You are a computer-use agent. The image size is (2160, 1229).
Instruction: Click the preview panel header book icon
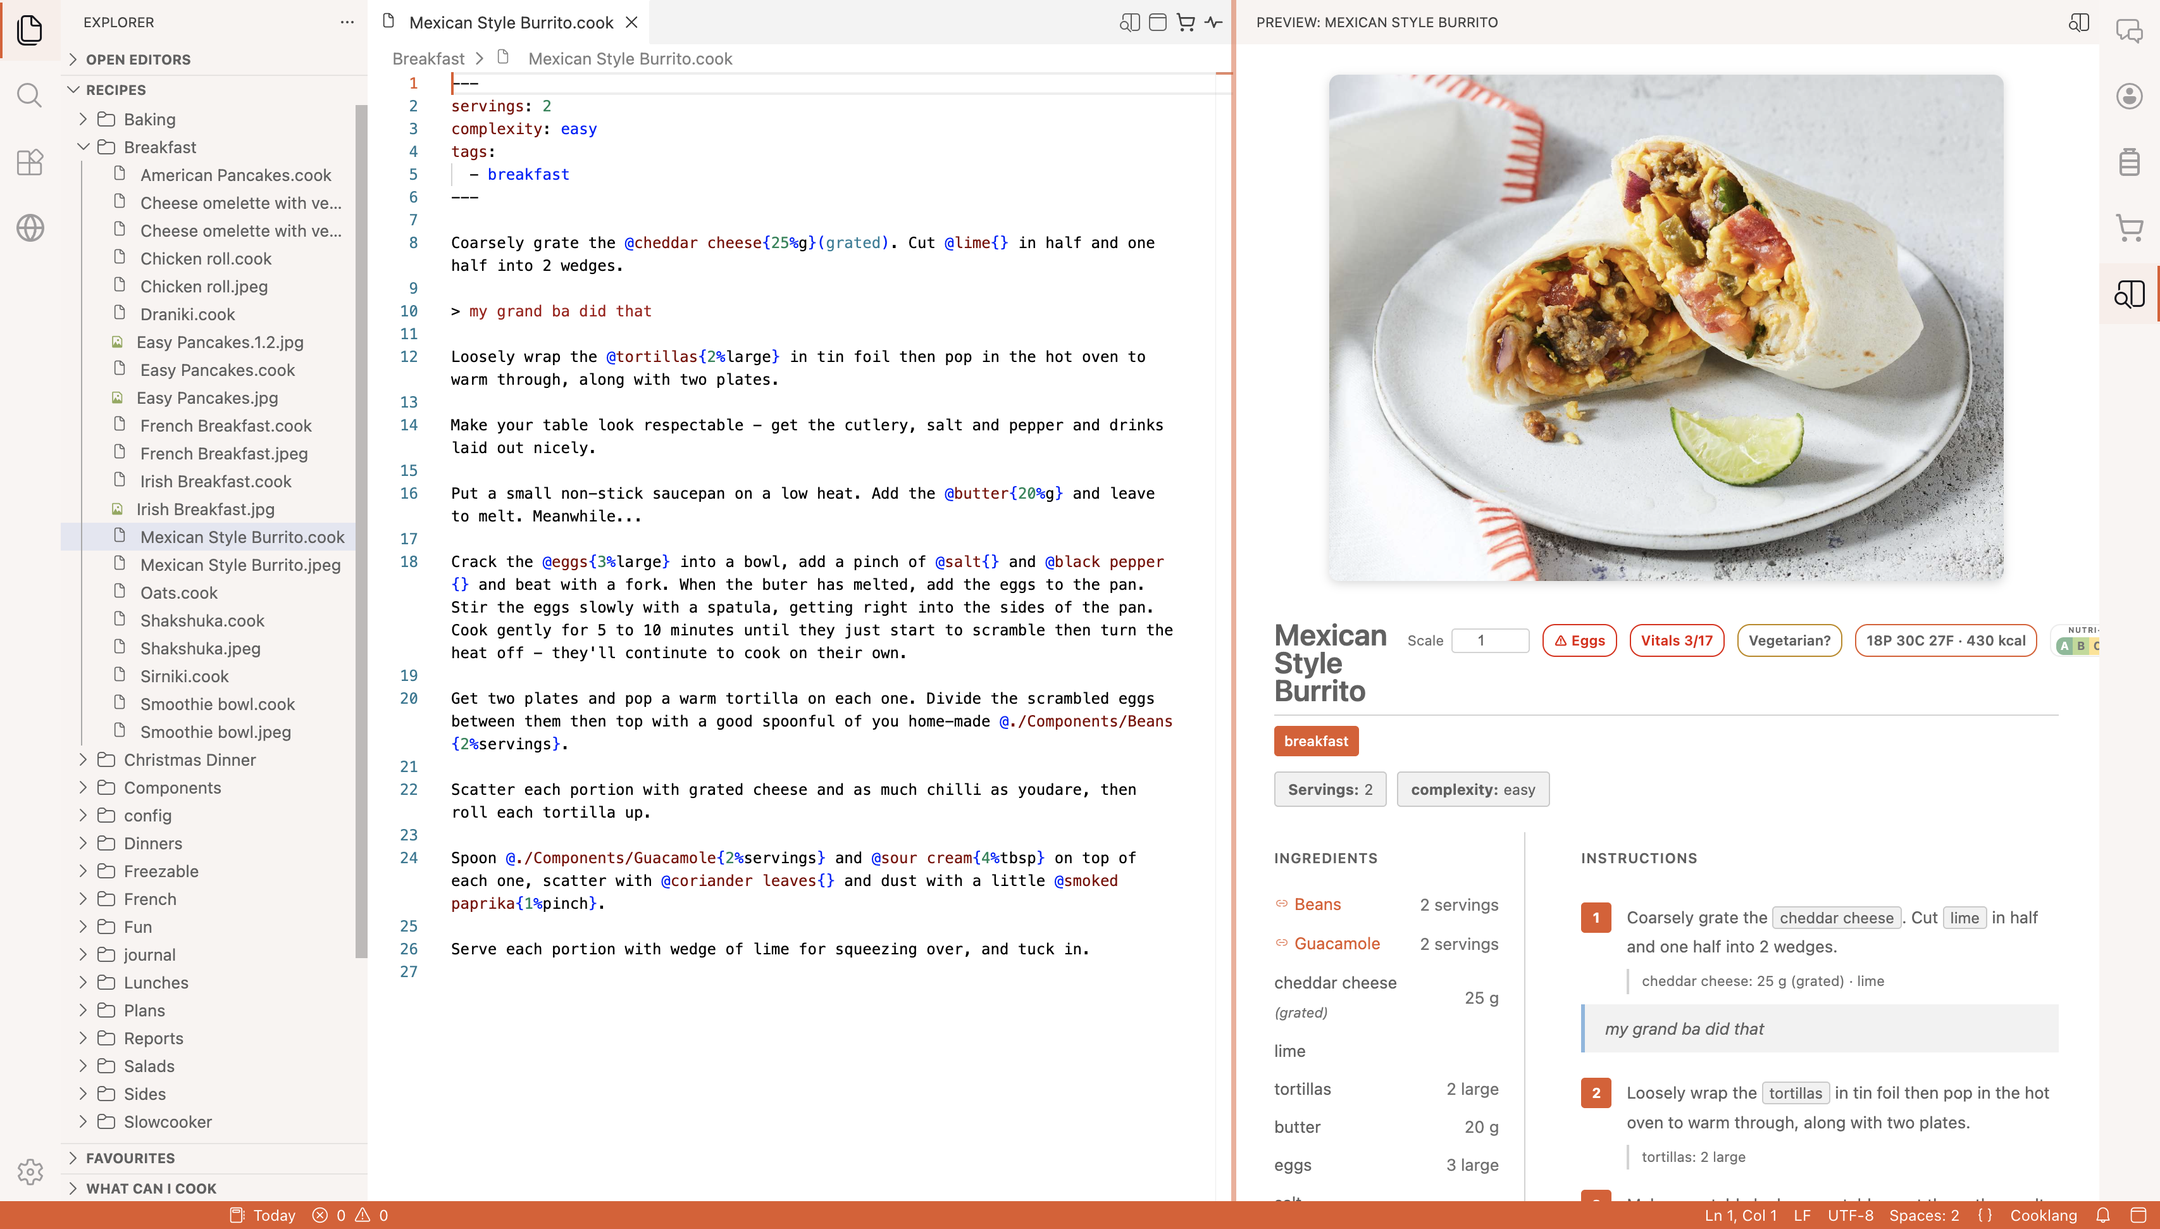click(x=2079, y=22)
